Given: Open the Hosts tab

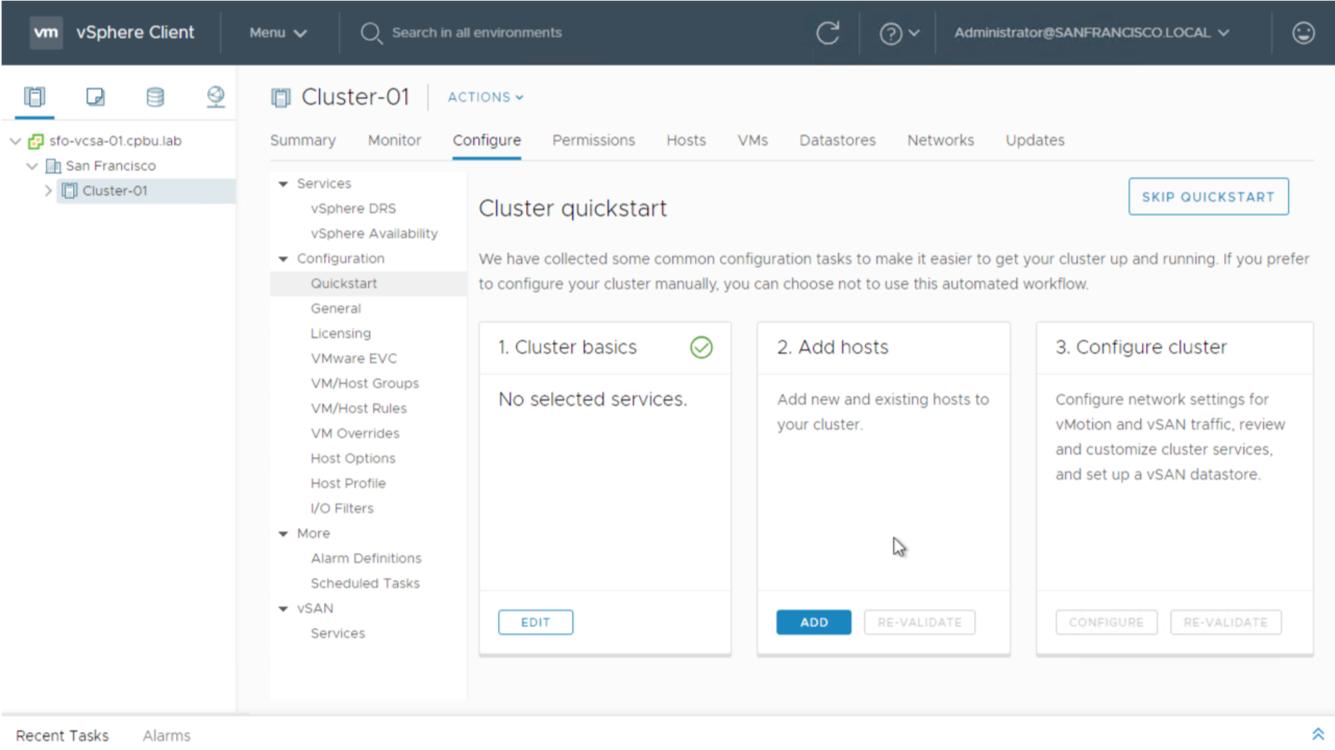Looking at the screenshot, I should 686,140.
